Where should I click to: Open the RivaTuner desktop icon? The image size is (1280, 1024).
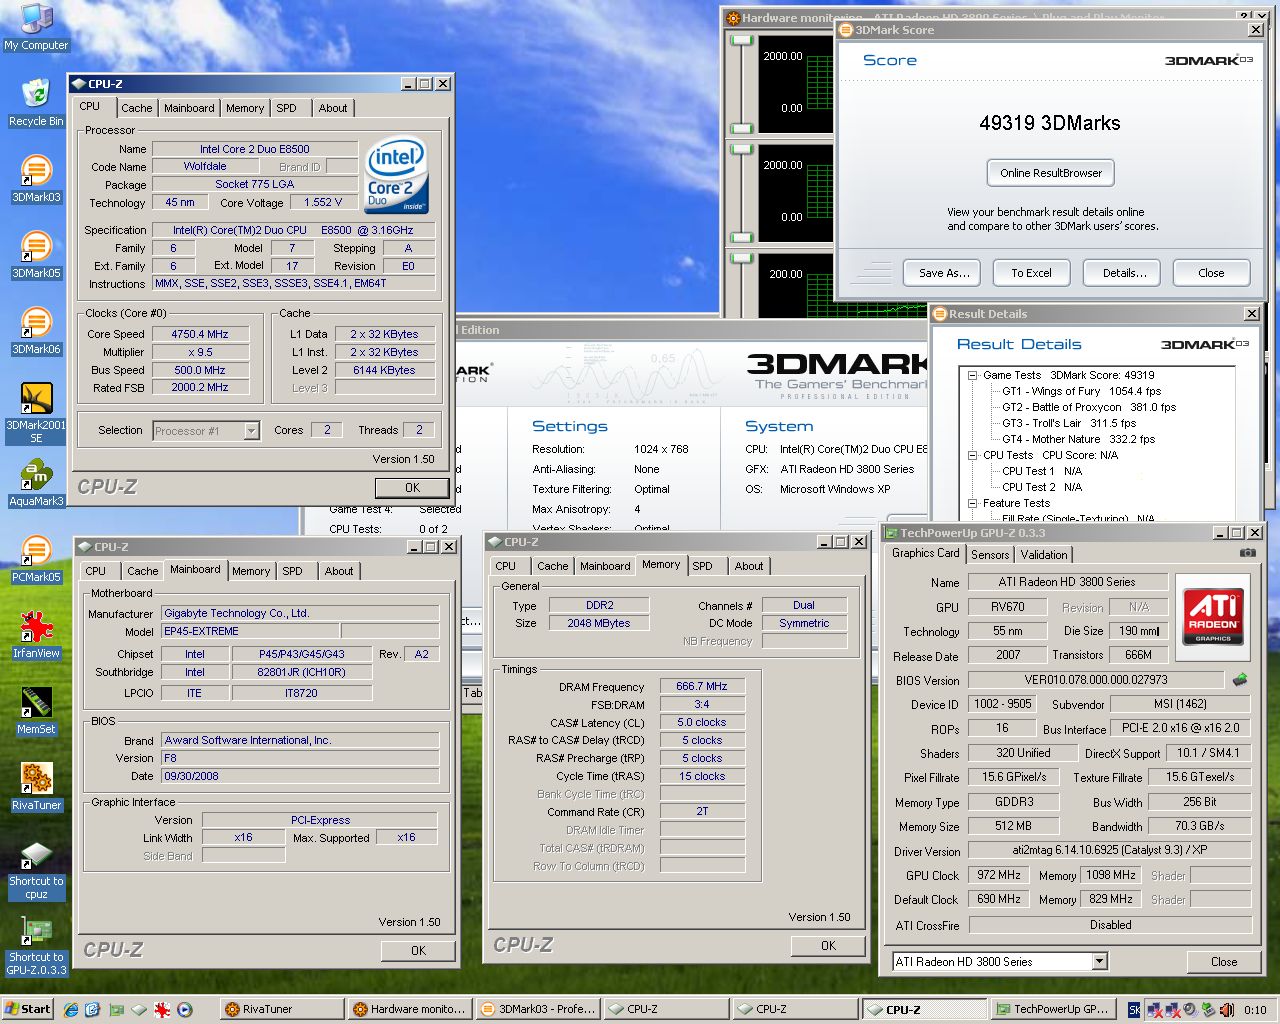(x=36, y=787)
